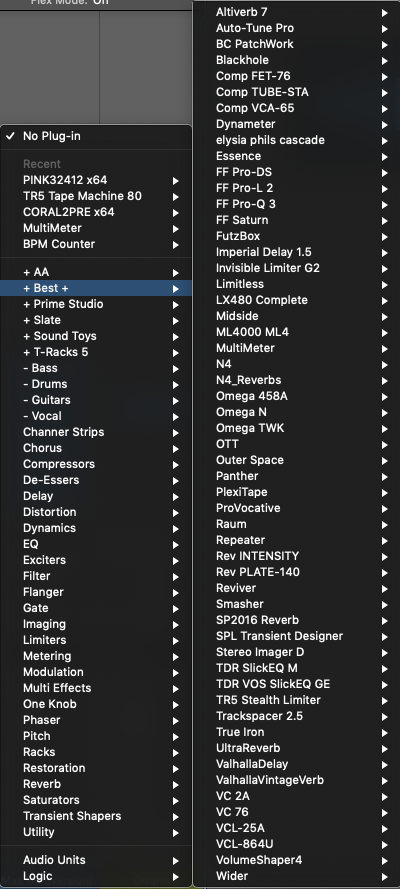
Task: Open the De-Essers category
Action: pos(96,480)
